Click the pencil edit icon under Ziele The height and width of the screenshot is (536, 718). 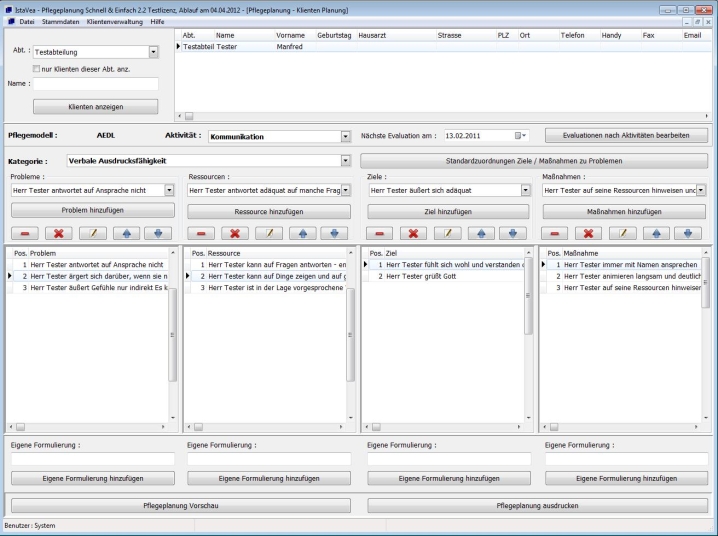coord(448,233)
